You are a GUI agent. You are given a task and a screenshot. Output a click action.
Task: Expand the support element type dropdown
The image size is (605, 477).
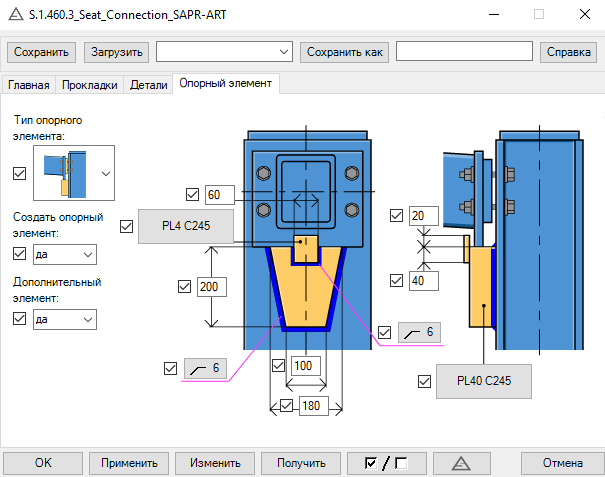click(x=105, y=172)
